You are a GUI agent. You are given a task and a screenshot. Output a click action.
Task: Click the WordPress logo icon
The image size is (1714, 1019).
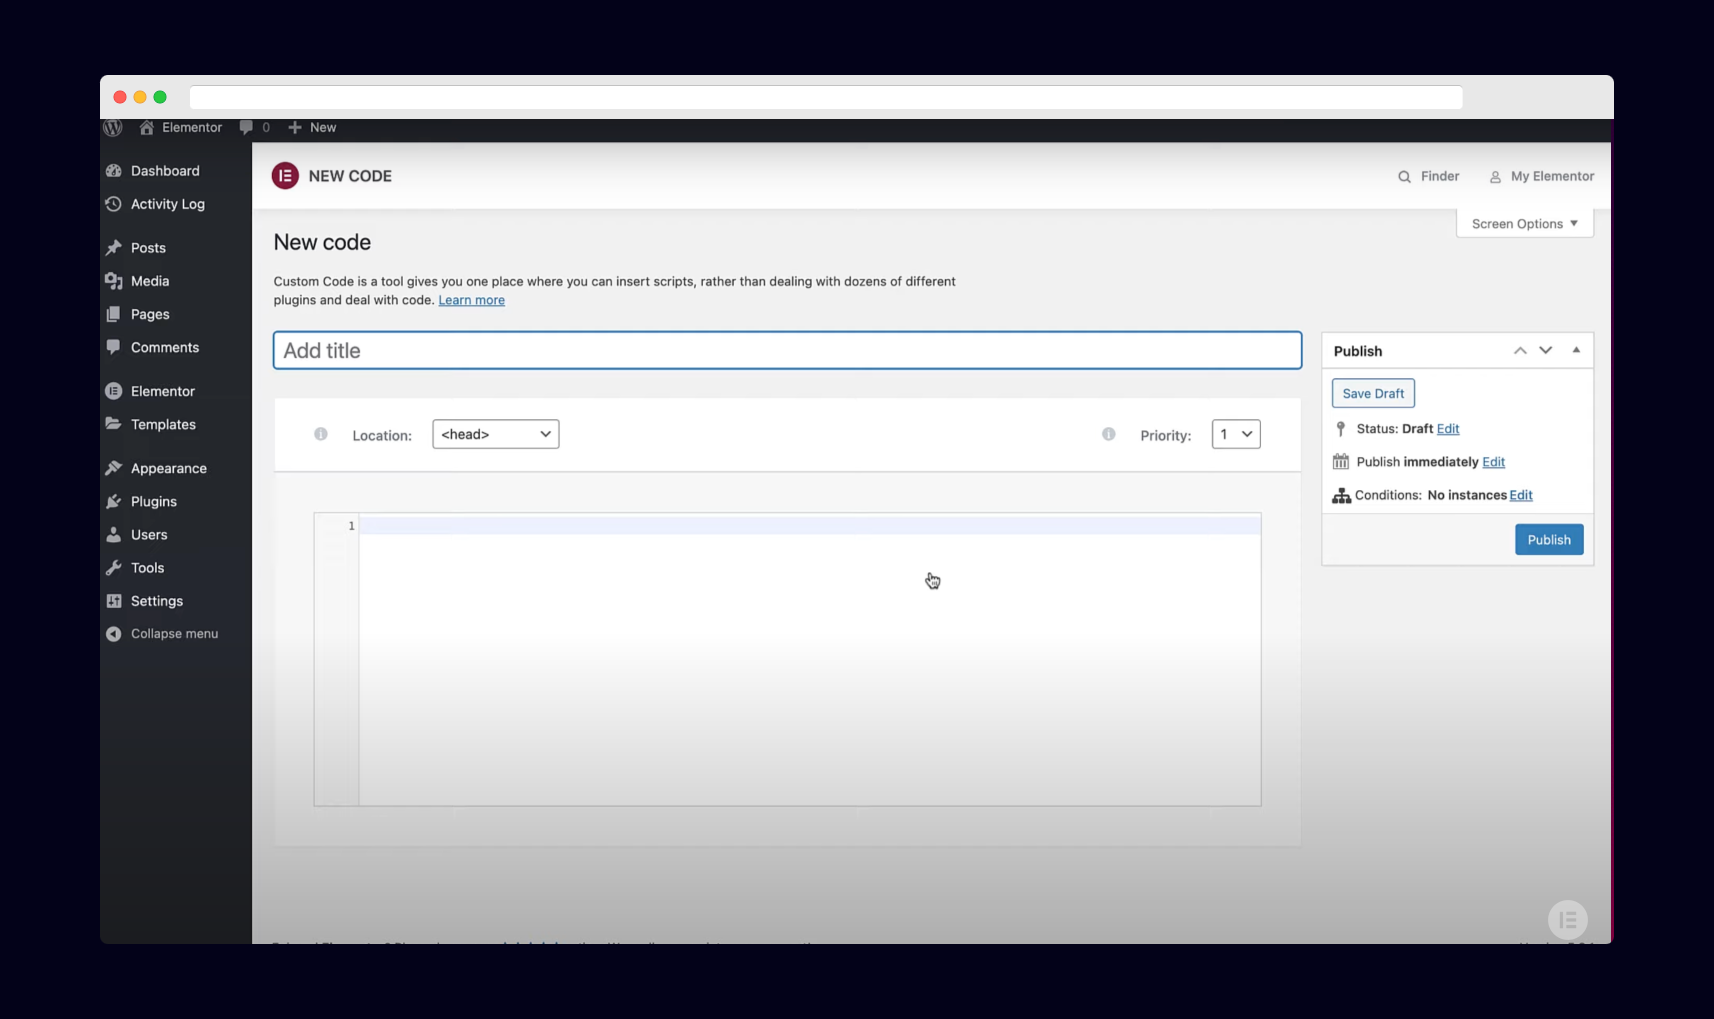pyautogui.click(x=113, y=127)
